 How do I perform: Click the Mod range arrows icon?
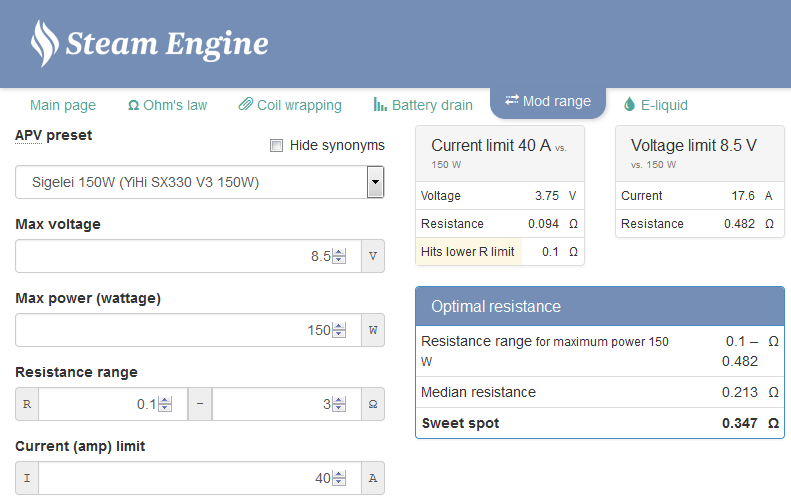point(512,101)
